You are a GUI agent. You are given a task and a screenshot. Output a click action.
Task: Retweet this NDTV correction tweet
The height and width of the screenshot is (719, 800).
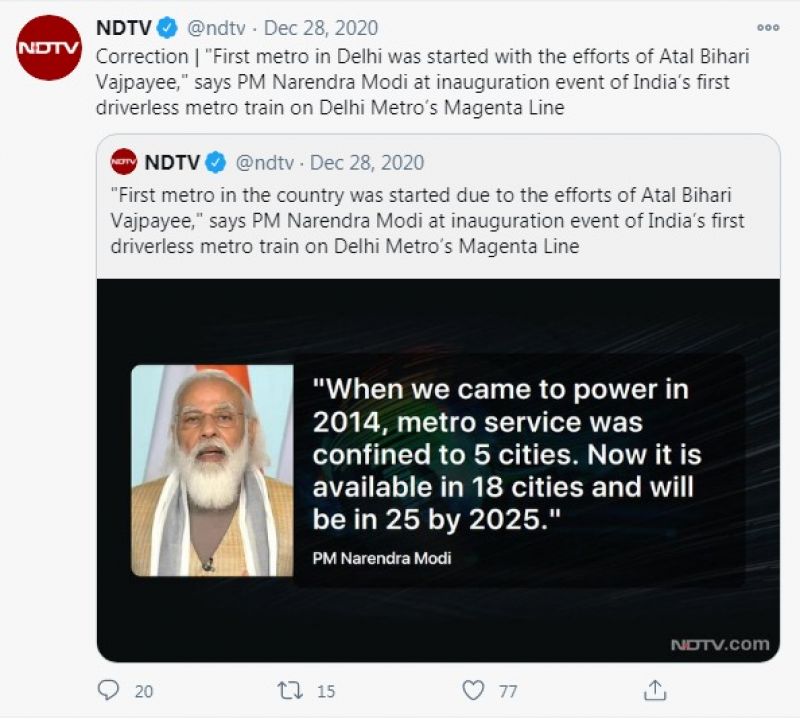tap(289, 689)
